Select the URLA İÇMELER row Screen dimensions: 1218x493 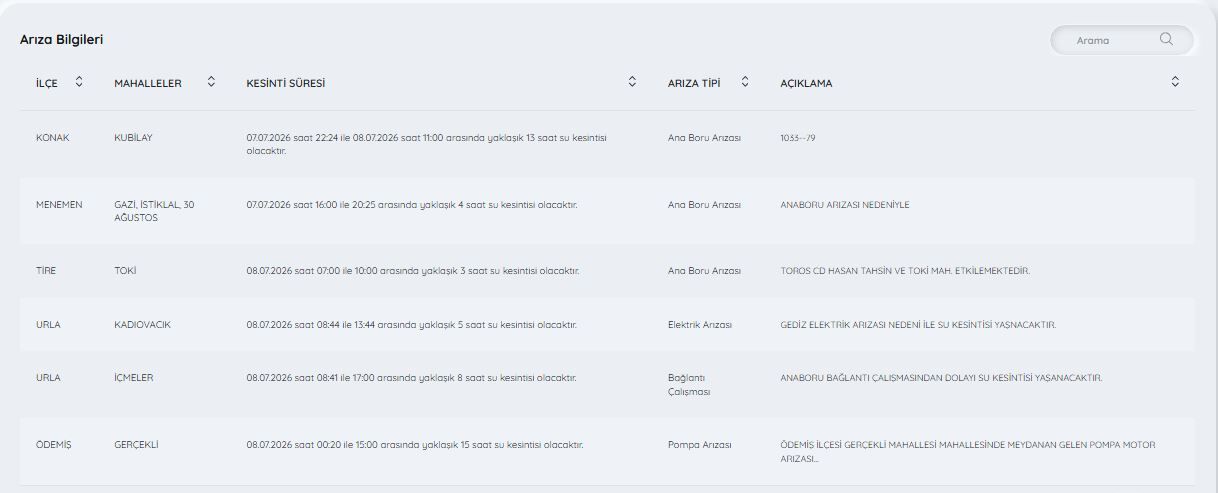[607, 384]
